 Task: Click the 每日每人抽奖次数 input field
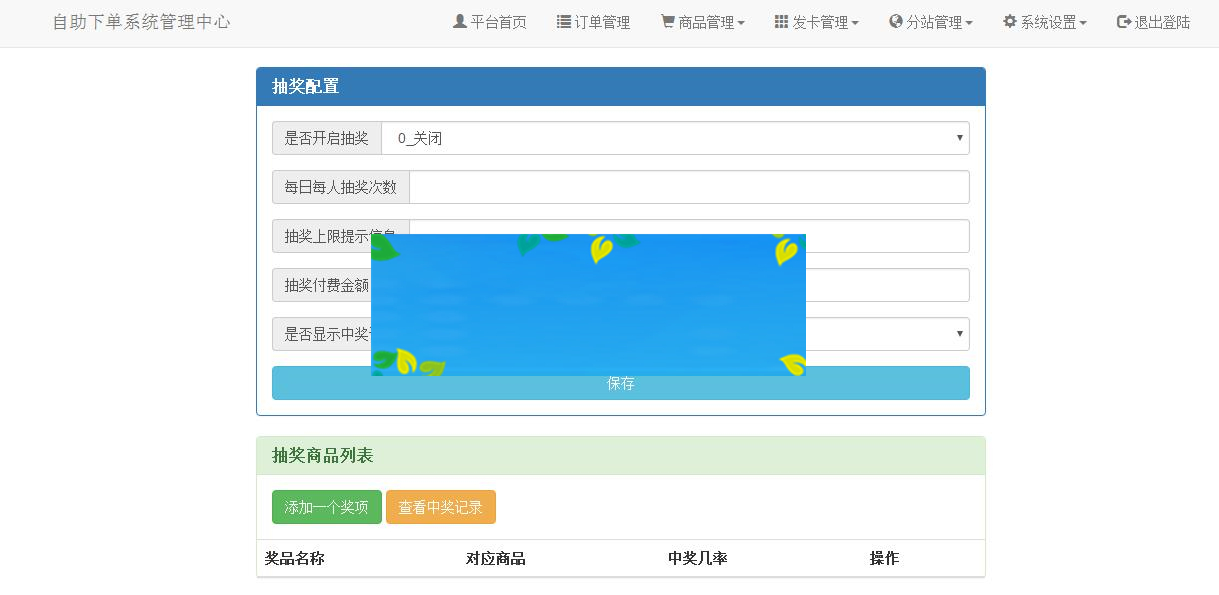688,186
